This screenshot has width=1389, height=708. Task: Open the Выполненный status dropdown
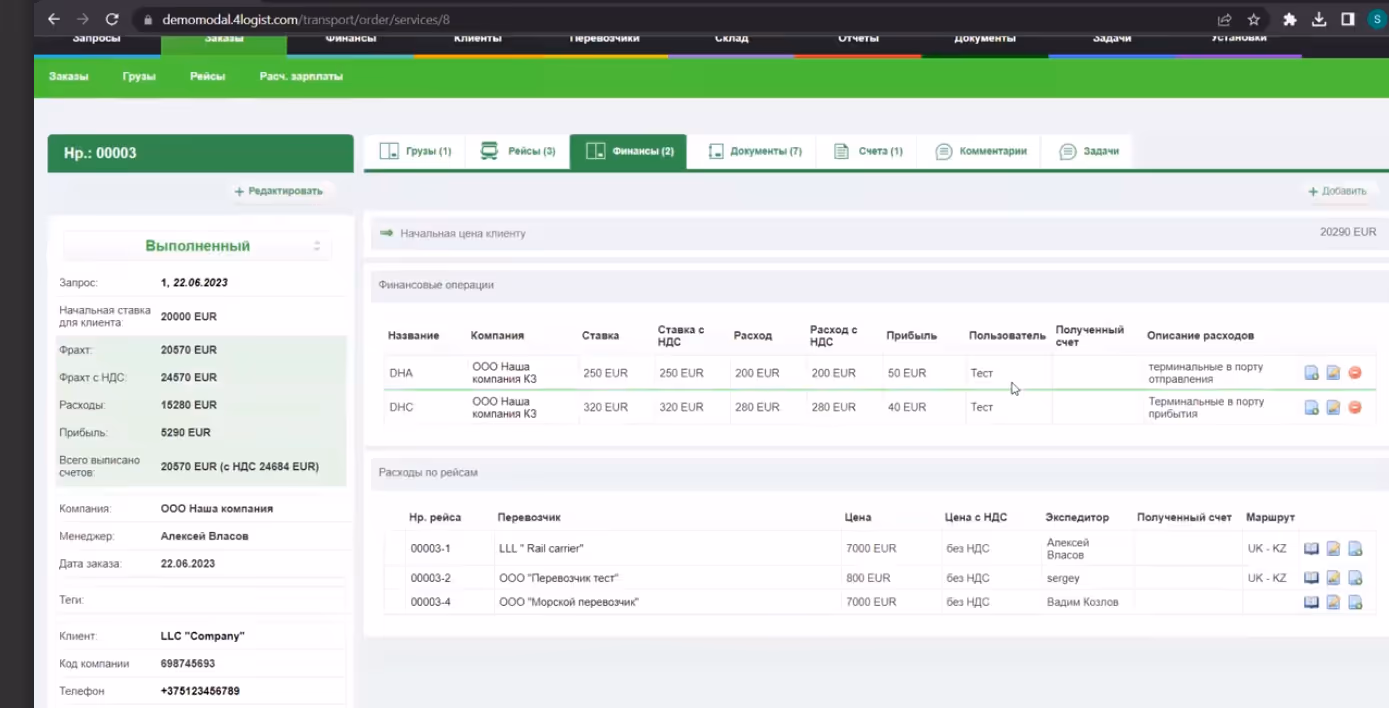(198, 246)
